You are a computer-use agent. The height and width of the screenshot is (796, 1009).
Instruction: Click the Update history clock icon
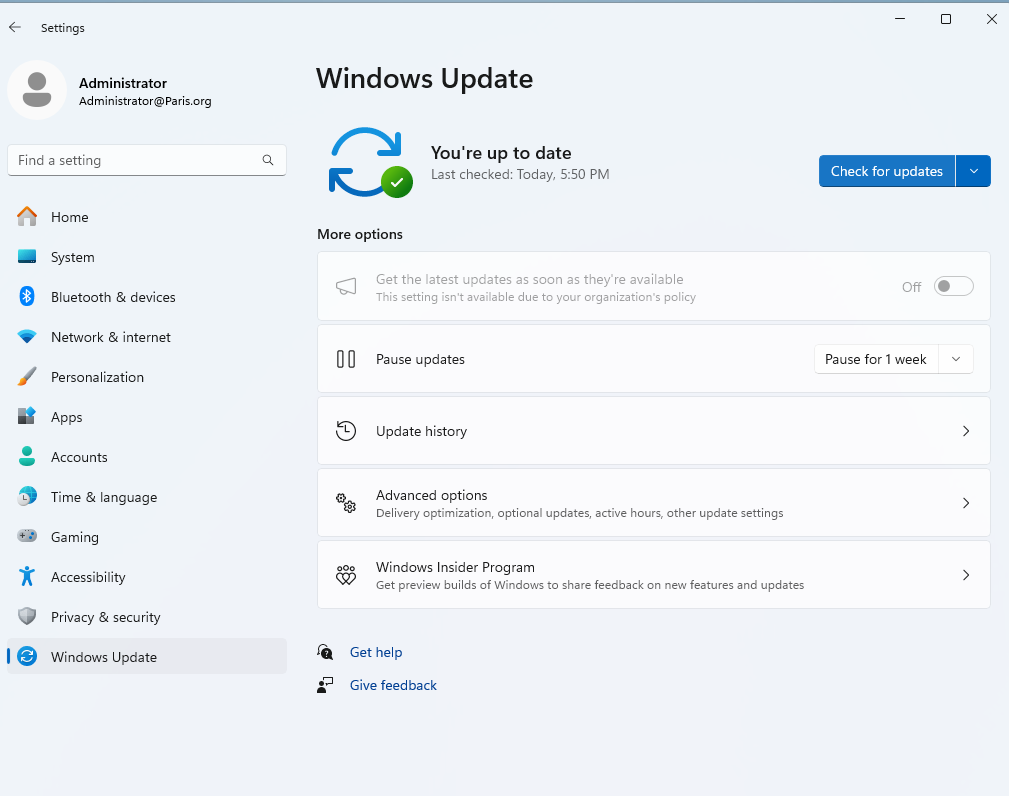point(346,430)
